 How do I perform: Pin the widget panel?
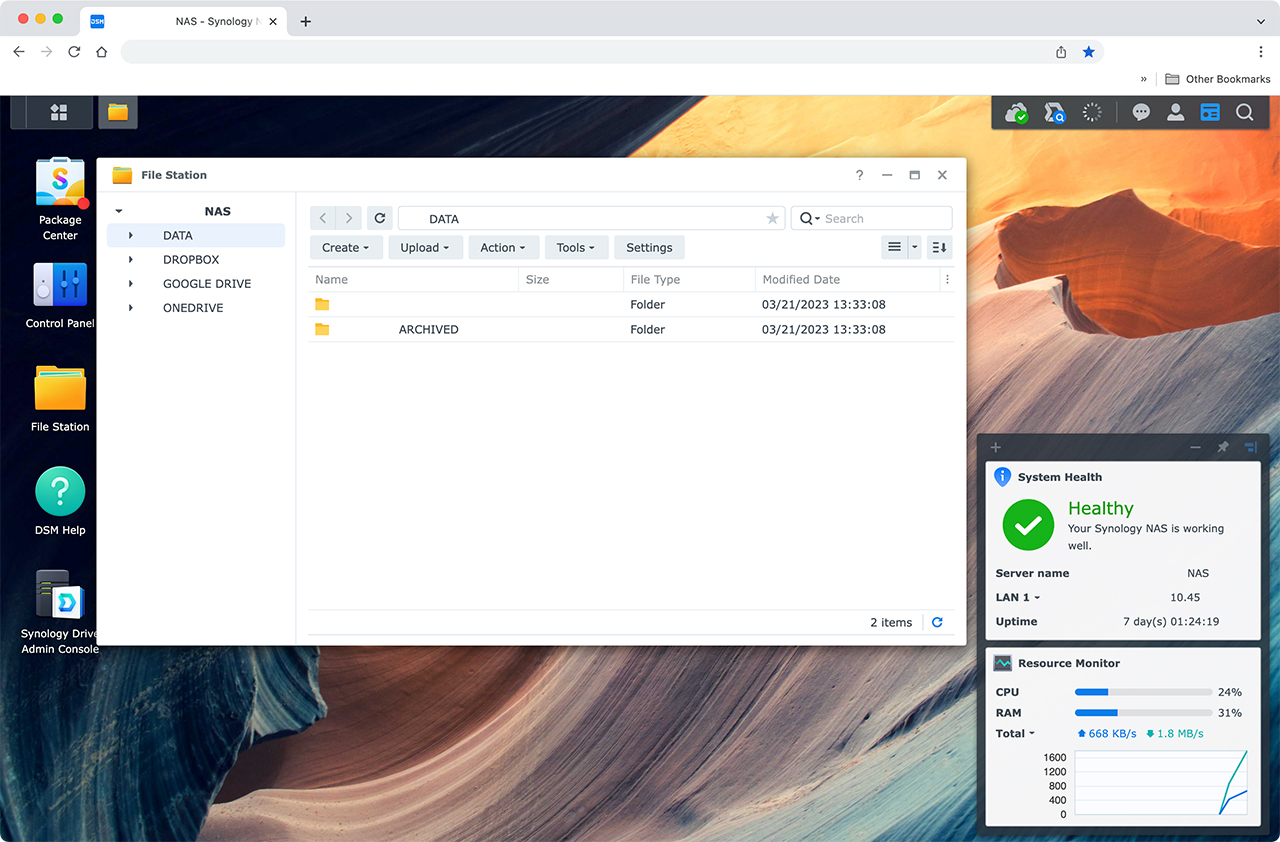[1223, 447]
